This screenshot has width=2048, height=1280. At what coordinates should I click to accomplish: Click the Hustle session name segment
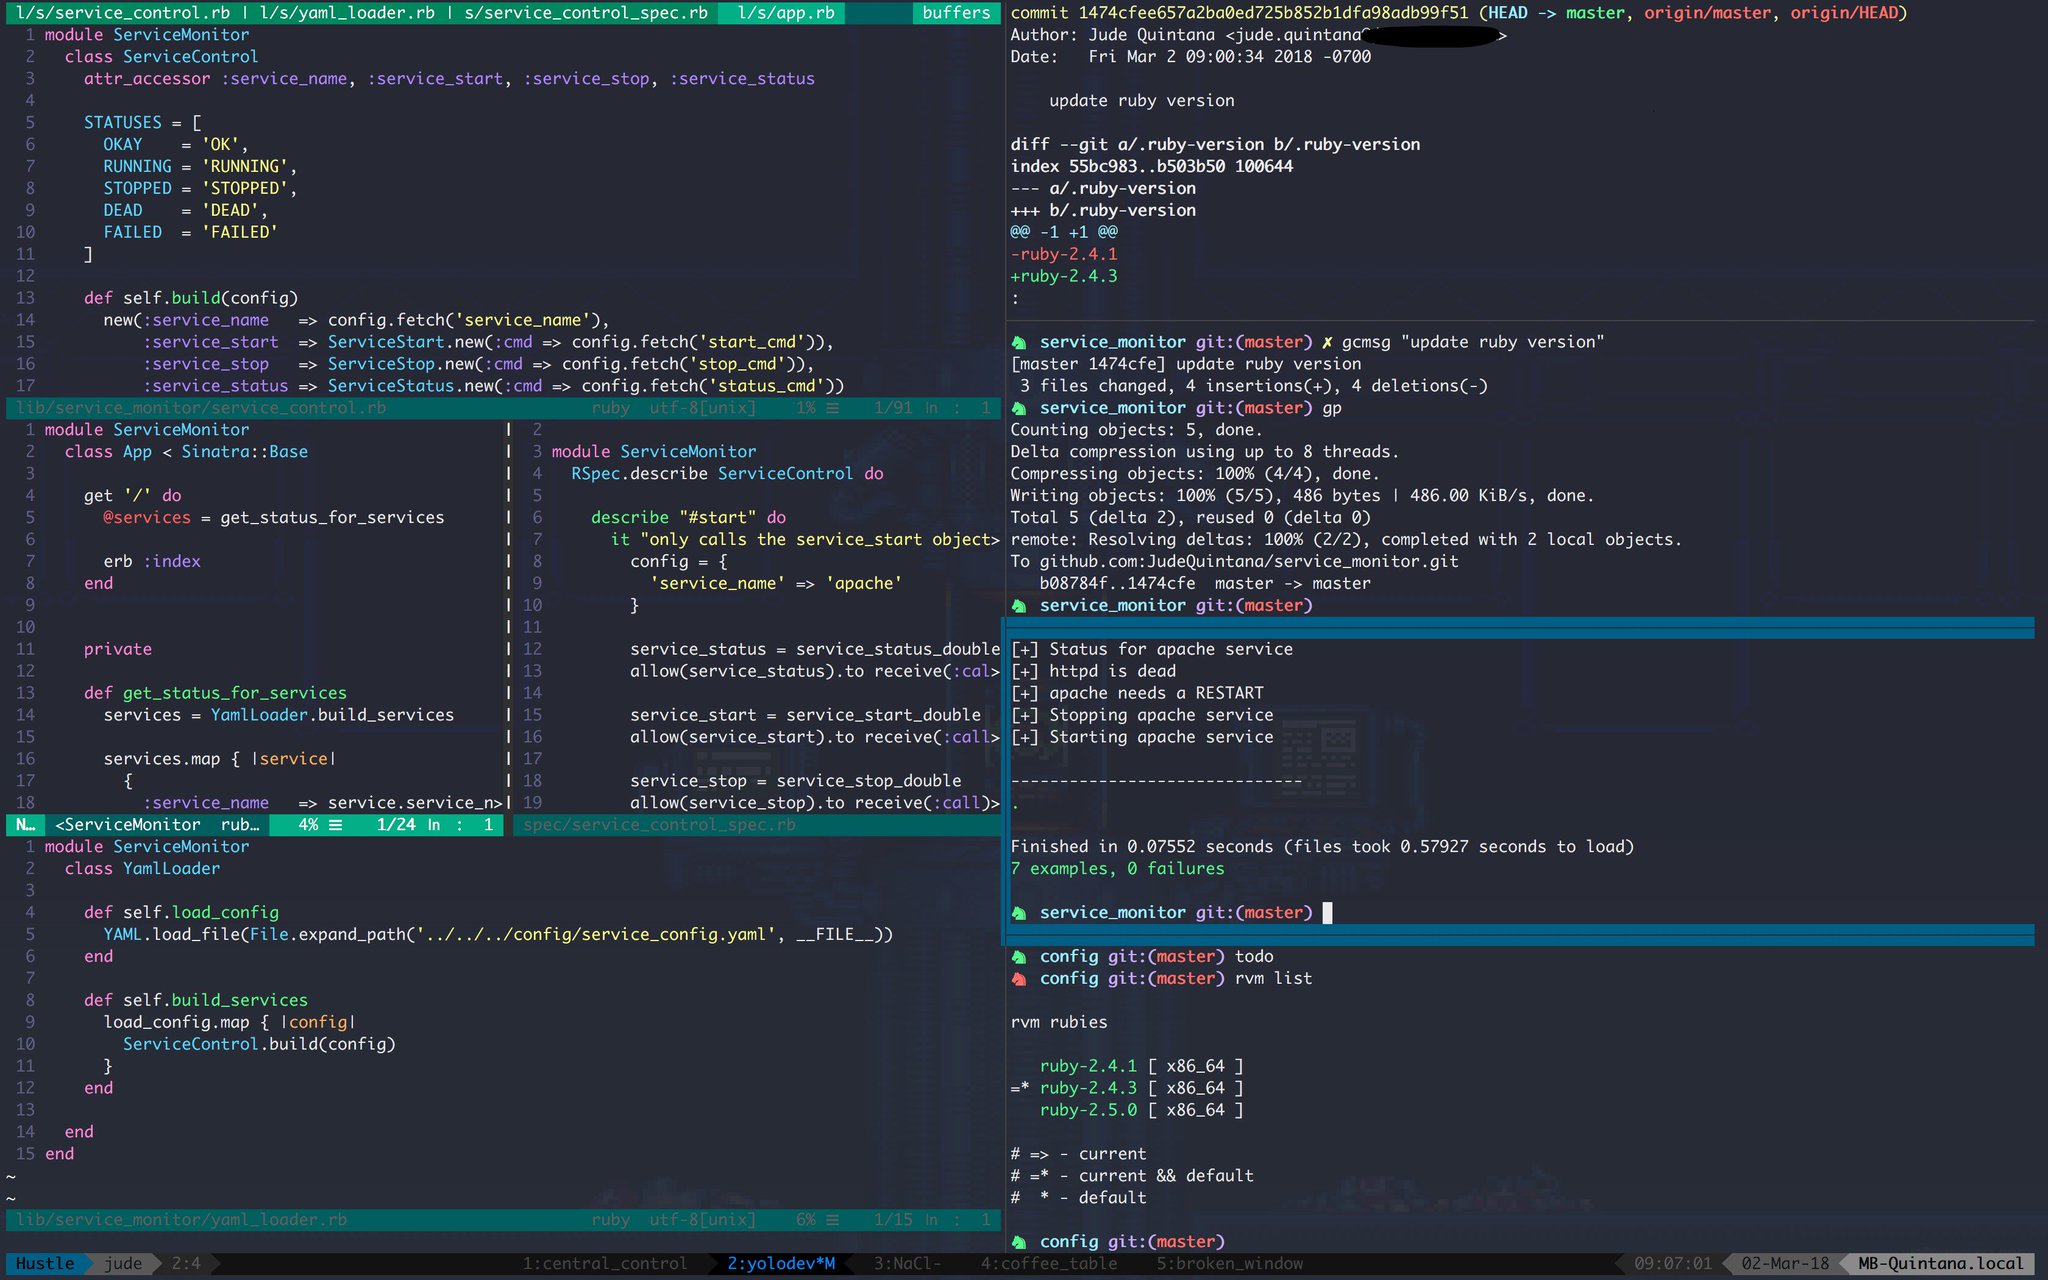44,1264
